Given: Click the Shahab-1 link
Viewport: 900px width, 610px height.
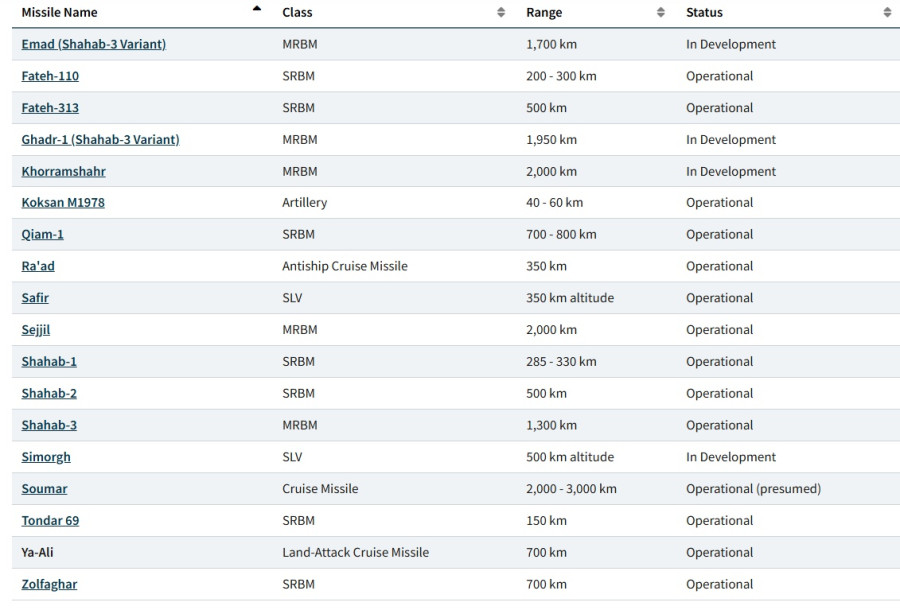Looking at the screenshot, I should (x=49, y=362).
